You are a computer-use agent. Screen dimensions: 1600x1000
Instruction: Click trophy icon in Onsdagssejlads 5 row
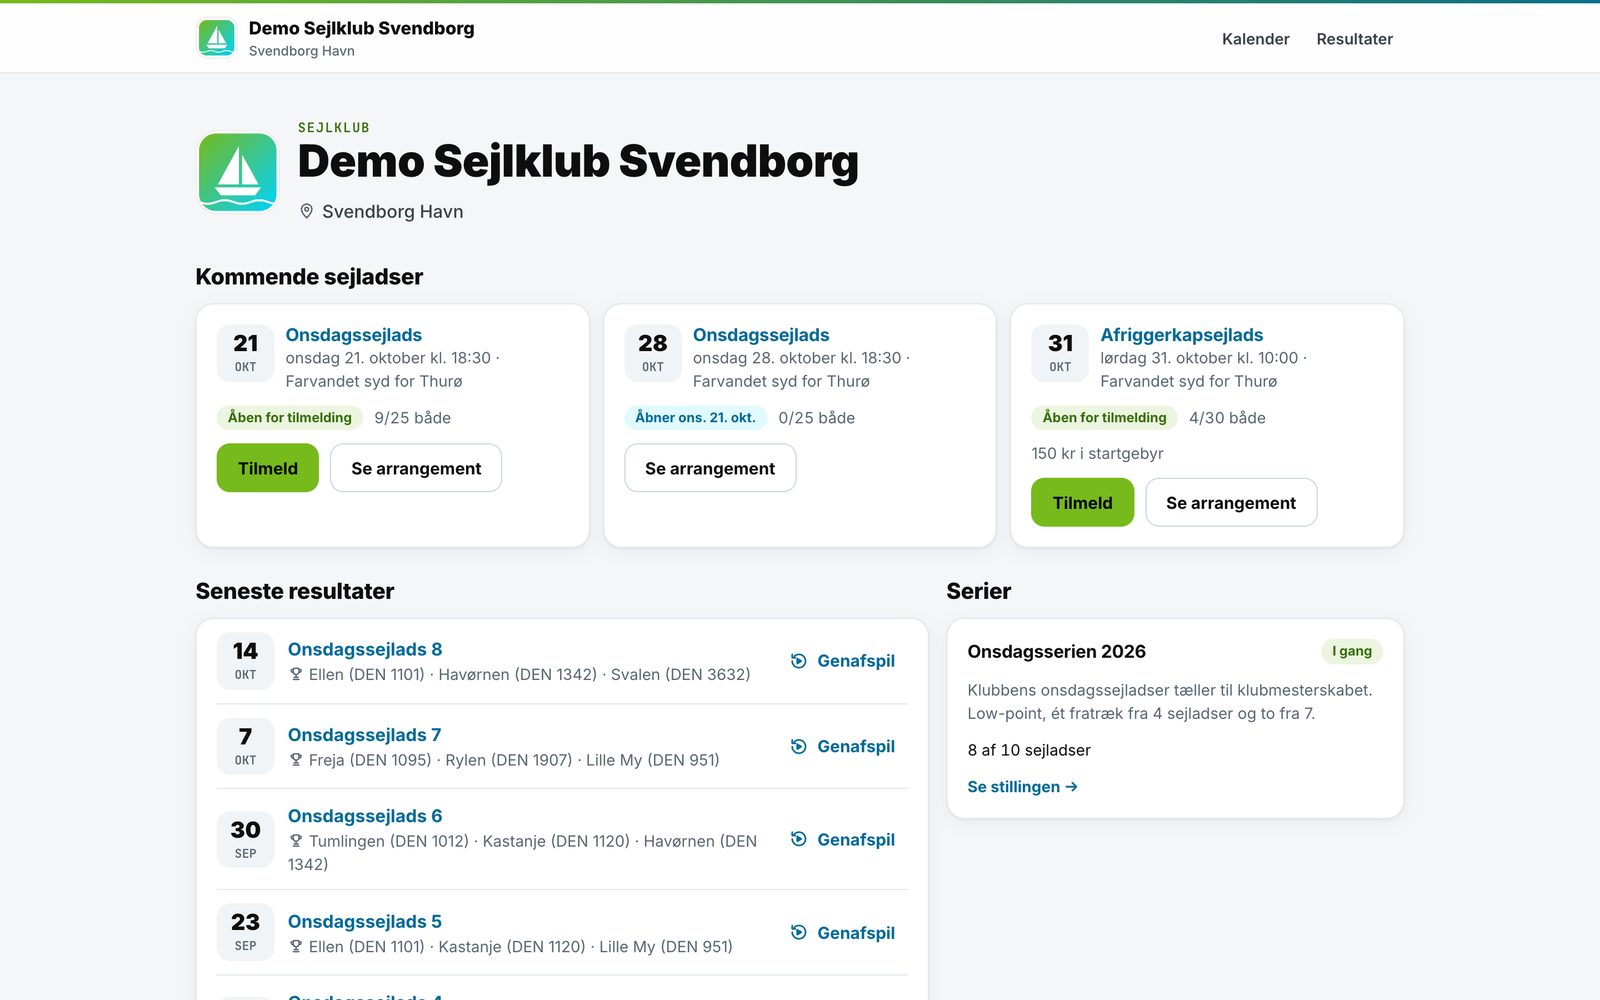pos(296,946)
